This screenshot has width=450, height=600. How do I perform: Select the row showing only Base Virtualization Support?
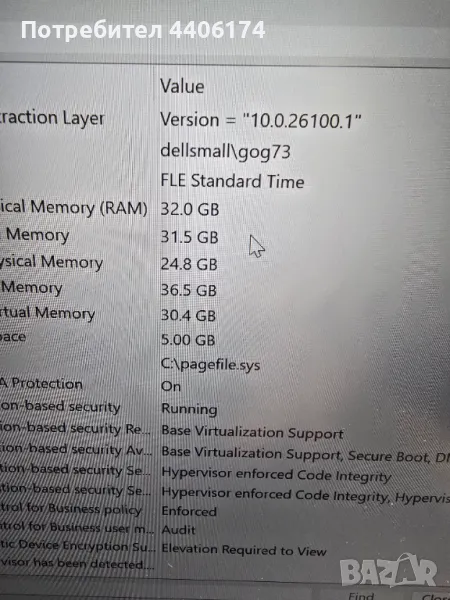(x=225, y=431)
